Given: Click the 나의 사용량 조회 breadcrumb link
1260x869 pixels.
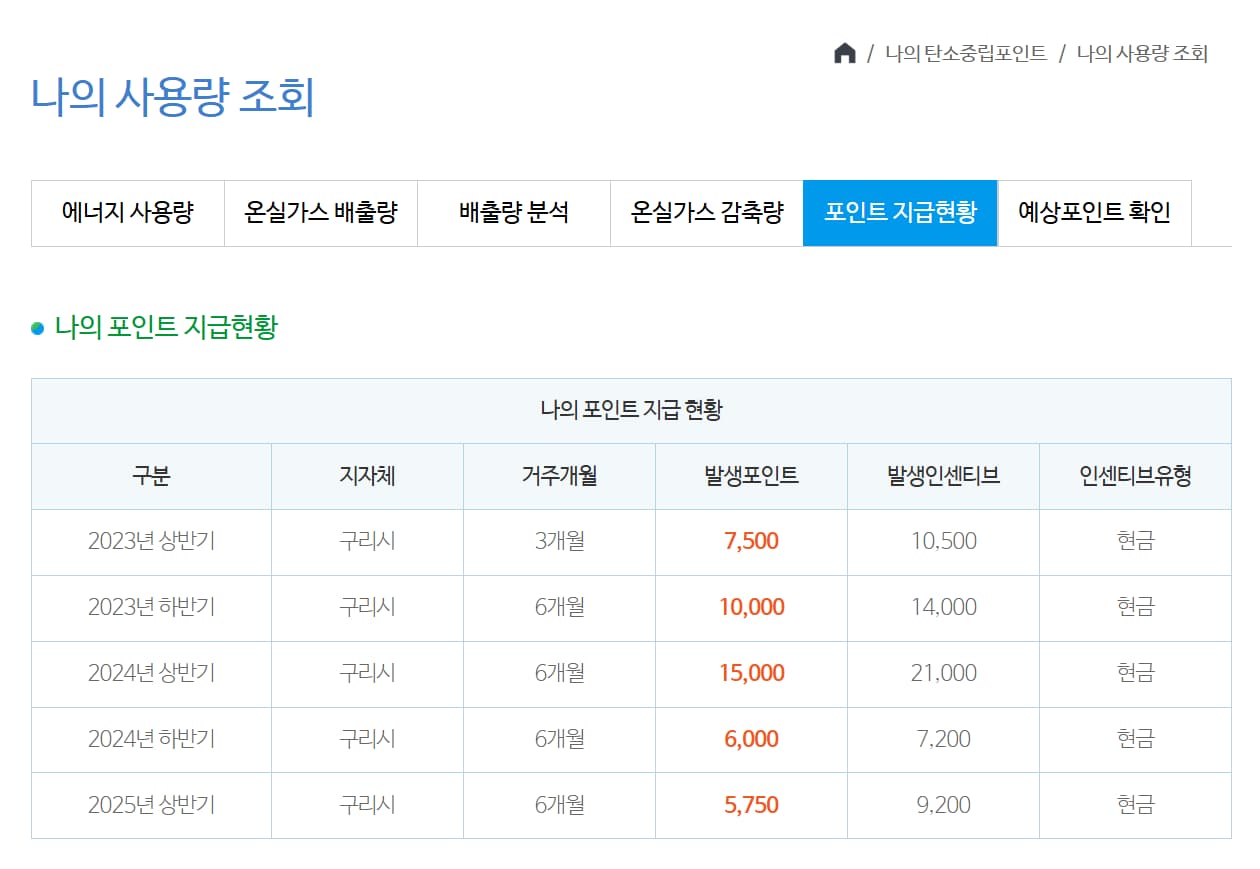Looking at the screenshot, I should pos(1141,54).
